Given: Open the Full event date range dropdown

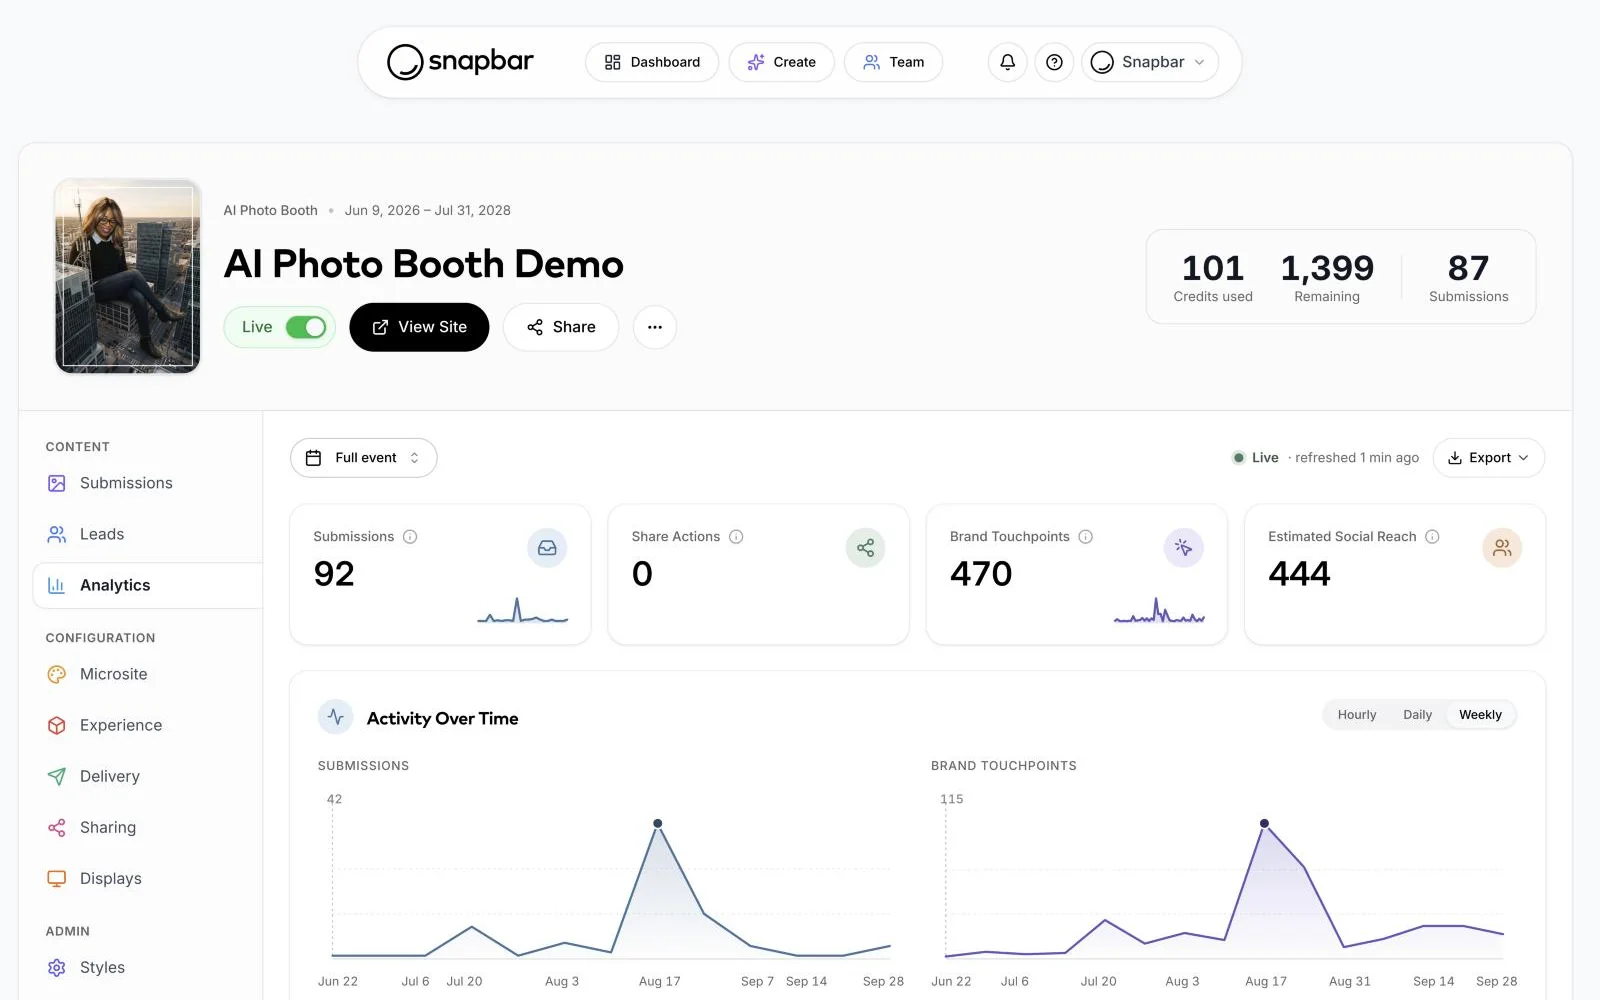Looking at the screenshot, I should point(364,458).
